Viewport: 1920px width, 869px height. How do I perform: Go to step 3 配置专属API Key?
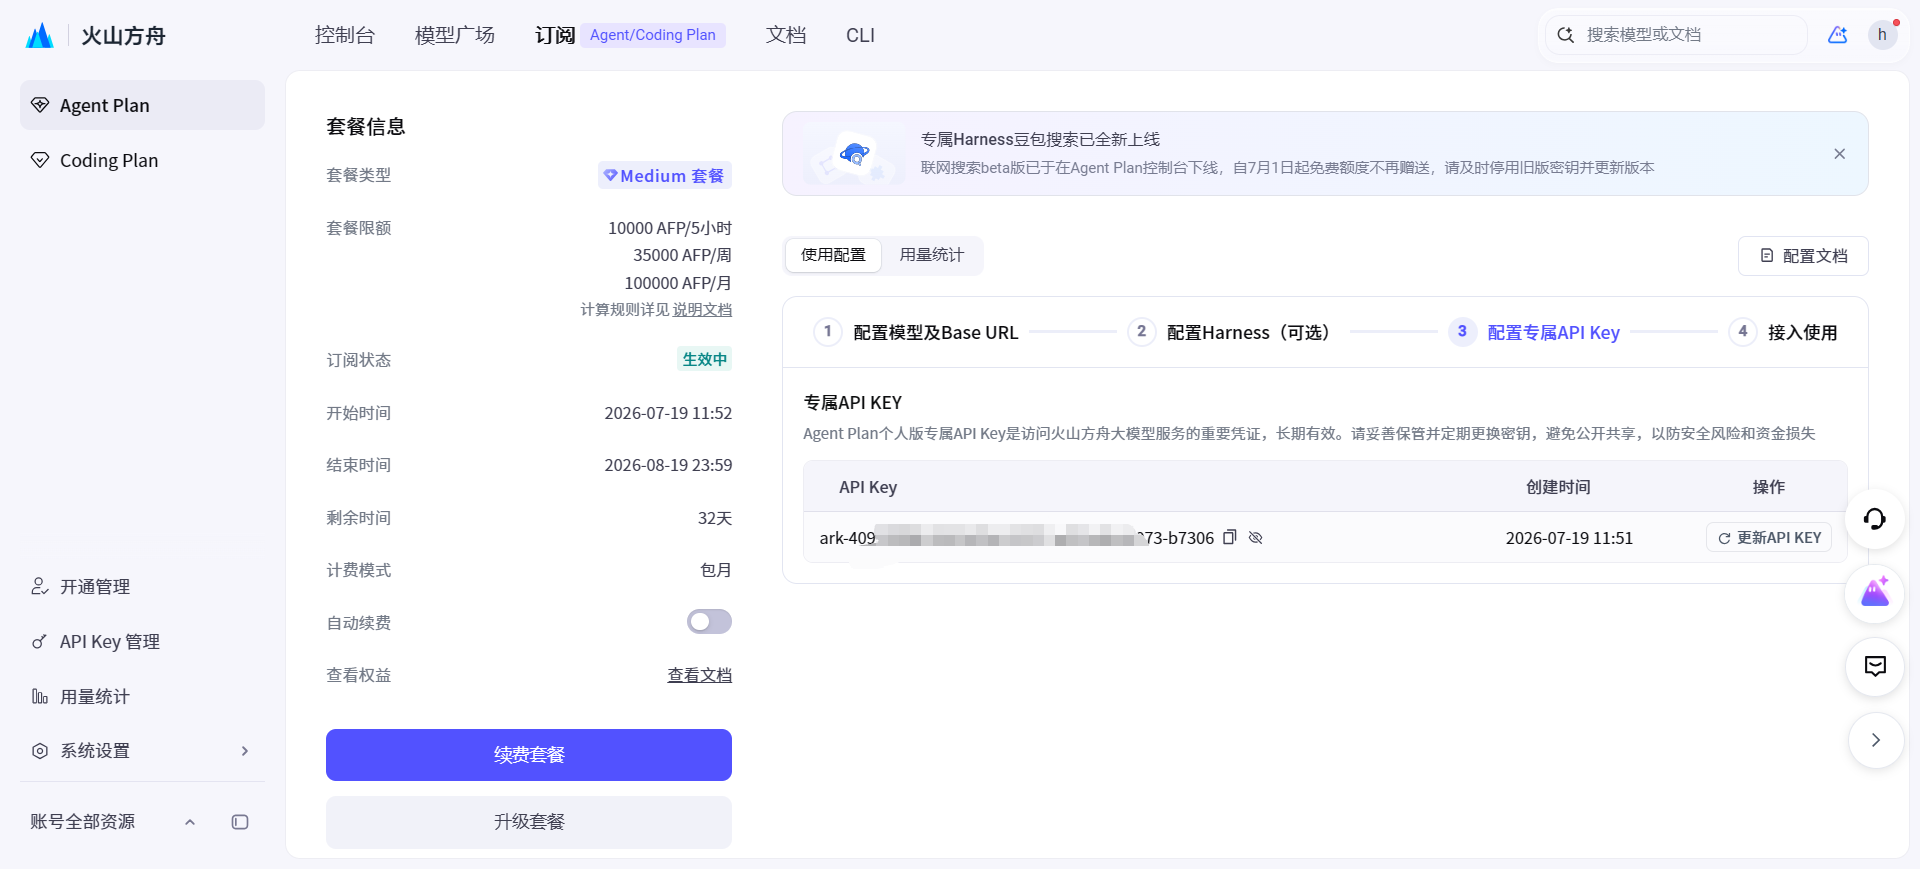click(x=1534, y=332)
